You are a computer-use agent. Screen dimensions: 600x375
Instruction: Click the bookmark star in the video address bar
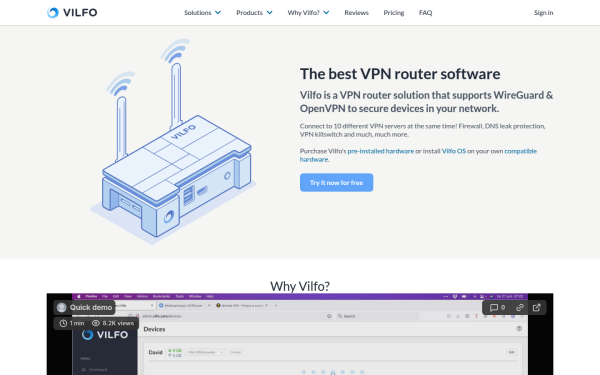pos(329,316)
